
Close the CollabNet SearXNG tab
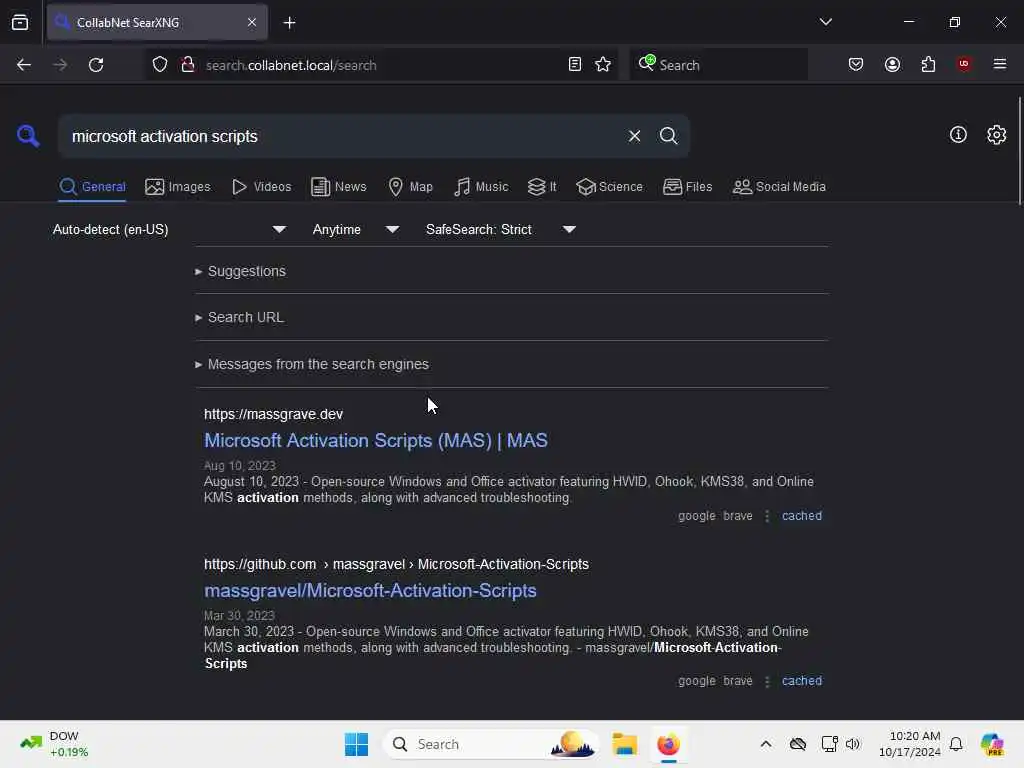pyautogui.click(x=252, y=22)
